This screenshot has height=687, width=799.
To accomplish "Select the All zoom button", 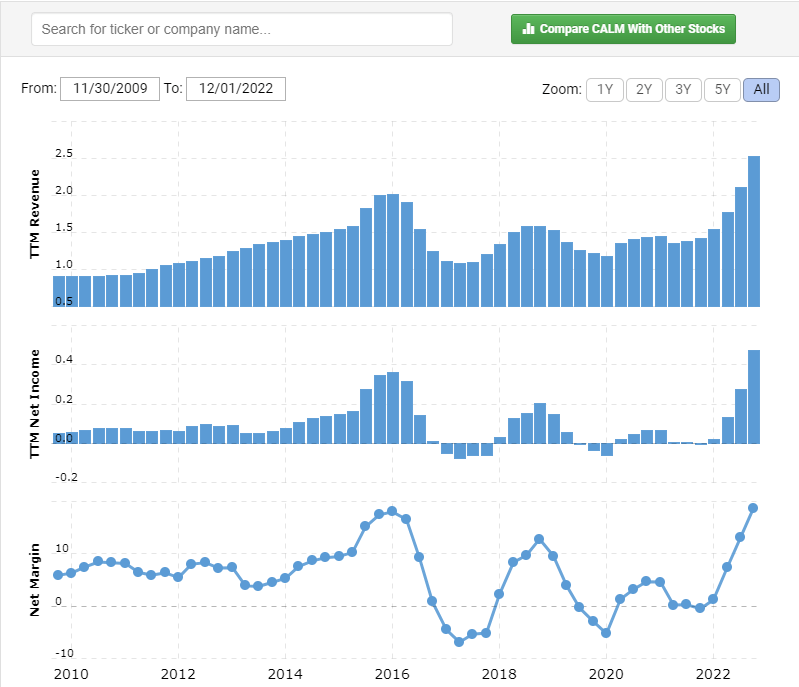I will [x=761, y=89].
